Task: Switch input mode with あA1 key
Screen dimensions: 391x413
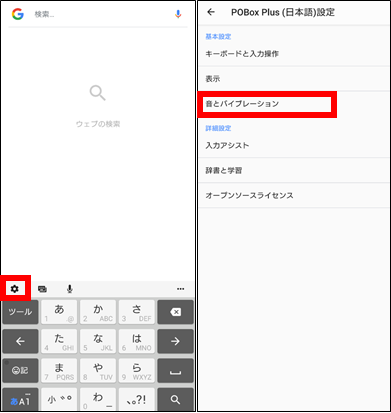Action: coord(20,399)
